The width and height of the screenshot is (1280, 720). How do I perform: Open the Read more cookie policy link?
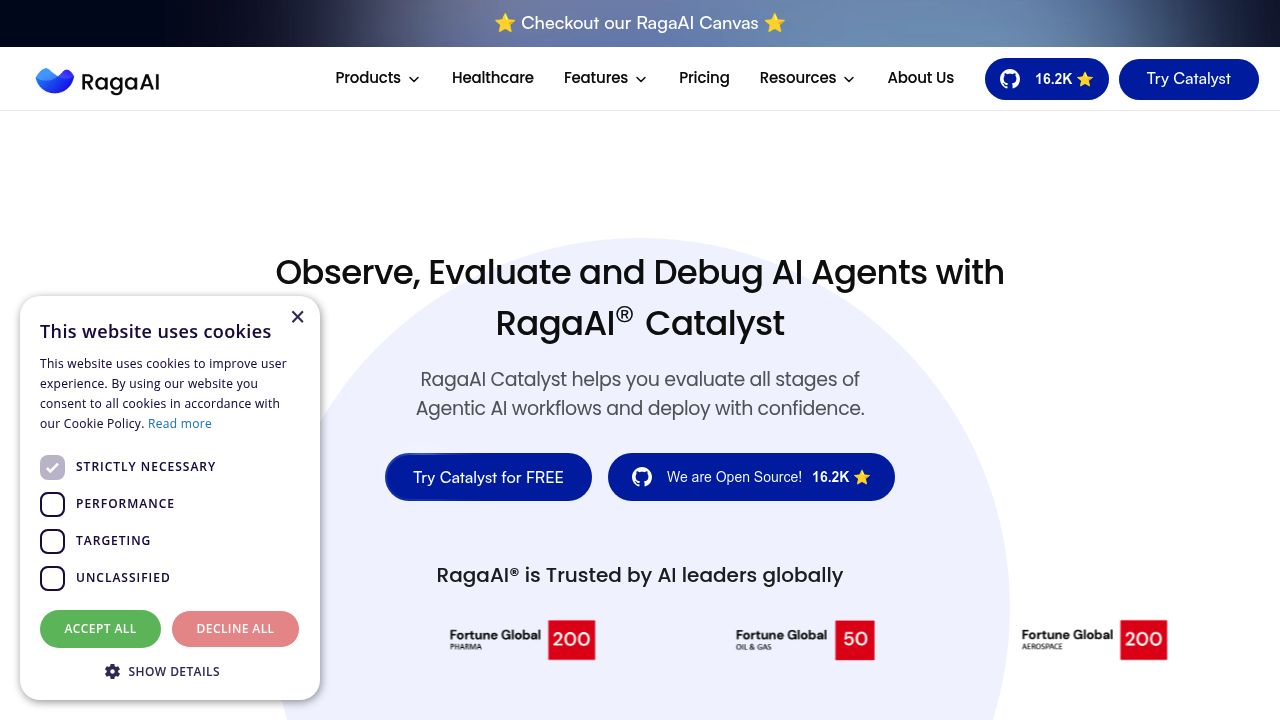tap(180, 424)
